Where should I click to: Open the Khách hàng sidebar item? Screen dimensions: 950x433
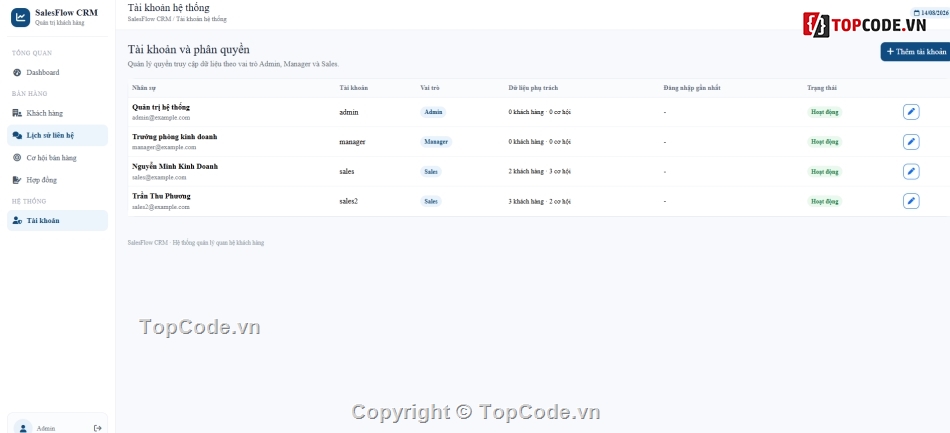(58, 113)
